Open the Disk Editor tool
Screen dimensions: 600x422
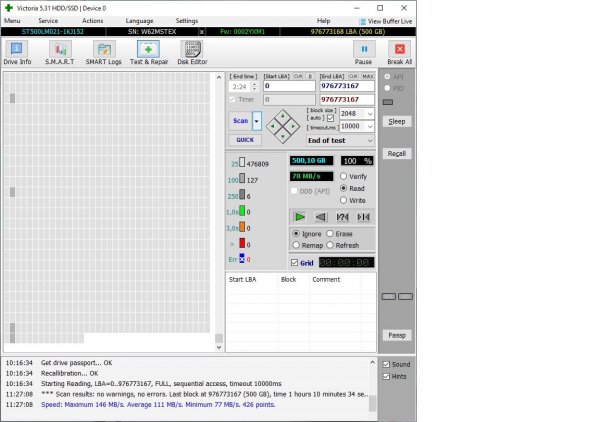pyautogui.click(x=192, y=53)
